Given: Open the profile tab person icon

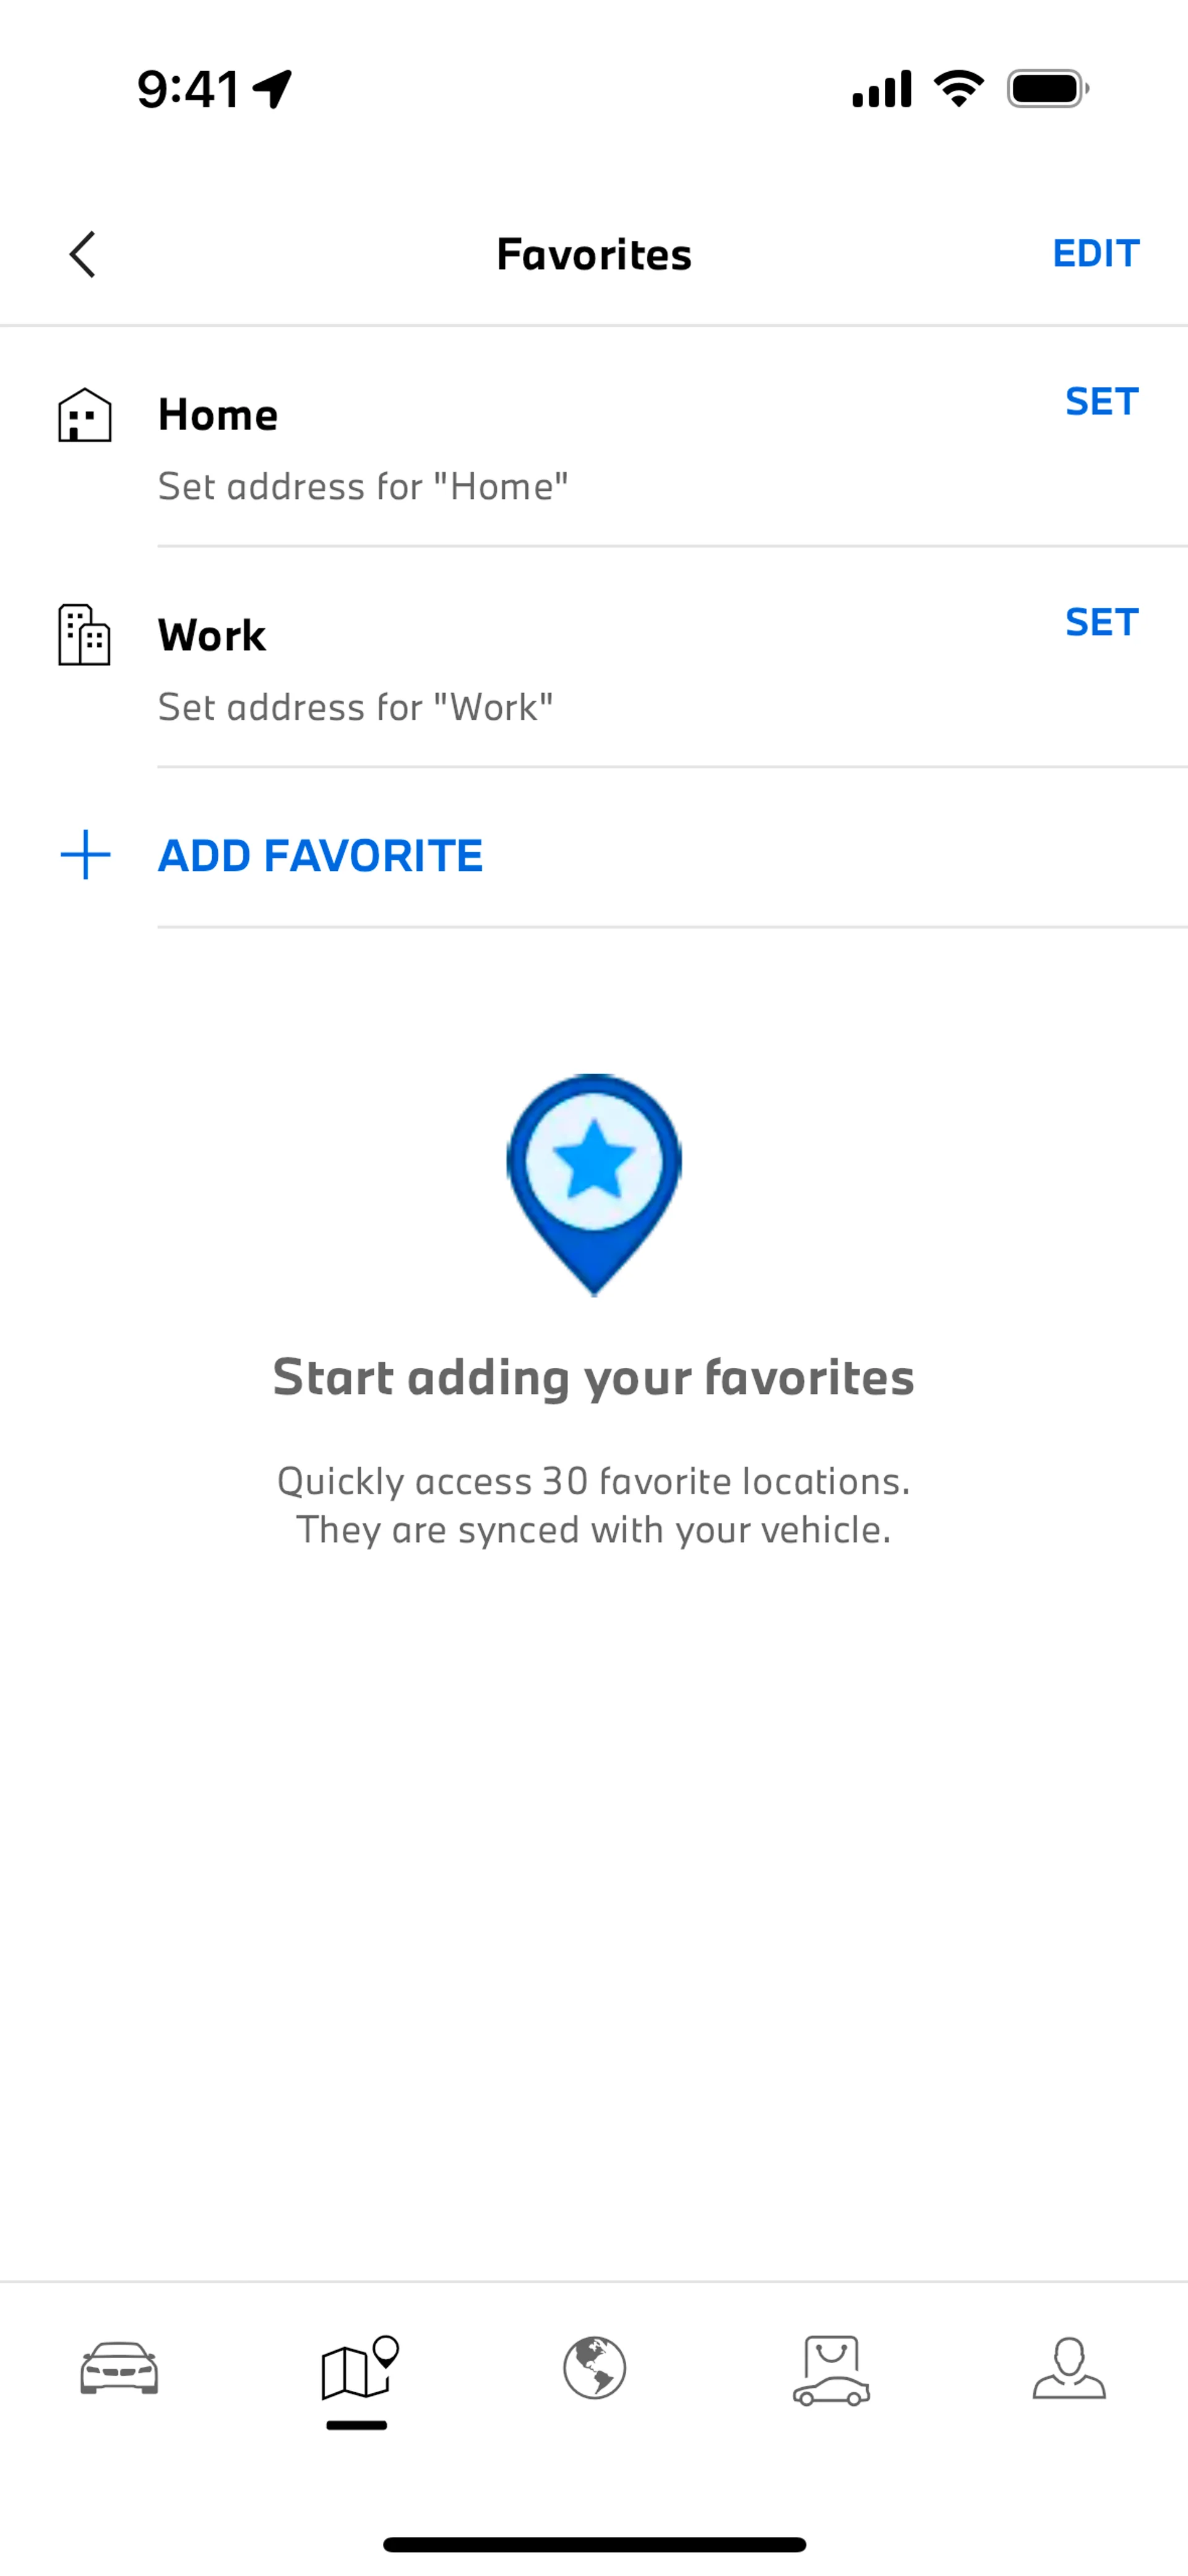Looking at the screenshot, I should pyautogui.click(x=1069, y=2368).
